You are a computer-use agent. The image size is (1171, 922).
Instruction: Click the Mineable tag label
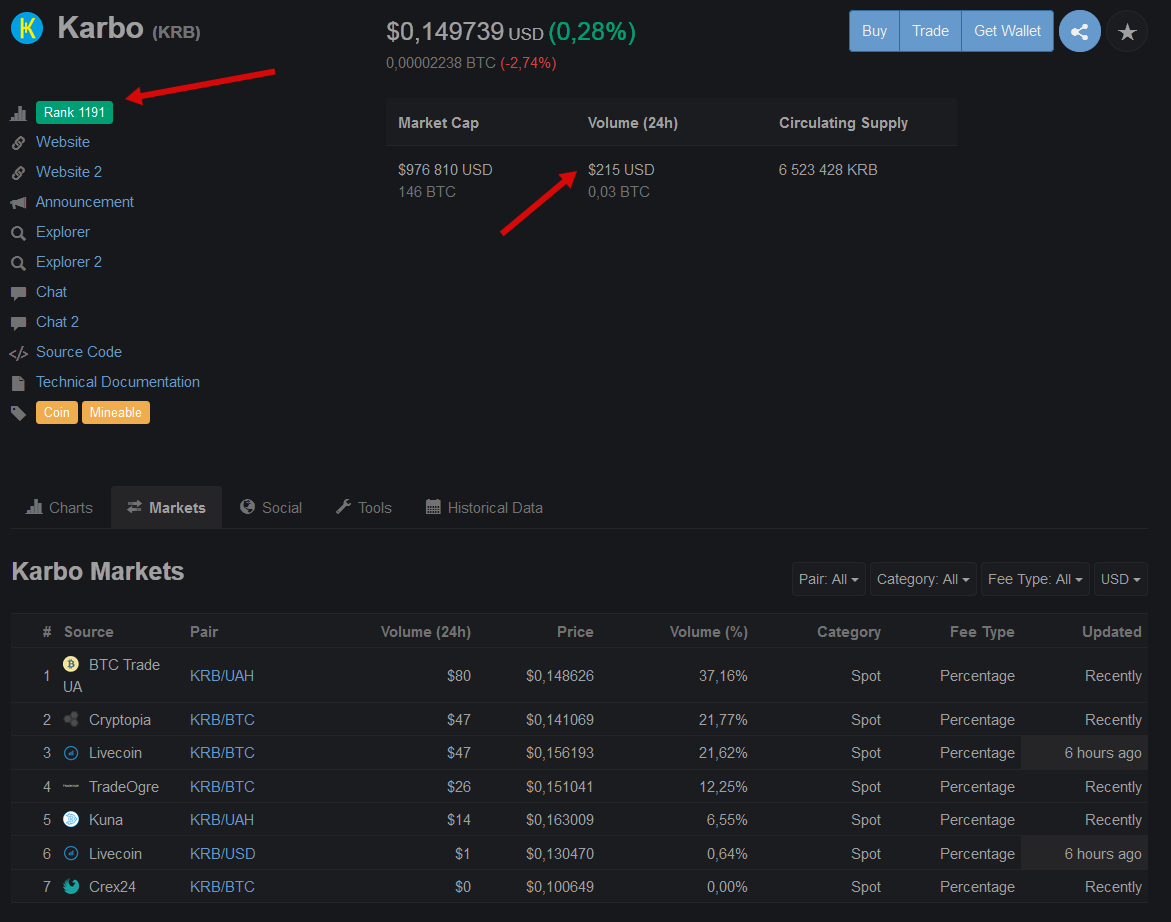(116, 413)
